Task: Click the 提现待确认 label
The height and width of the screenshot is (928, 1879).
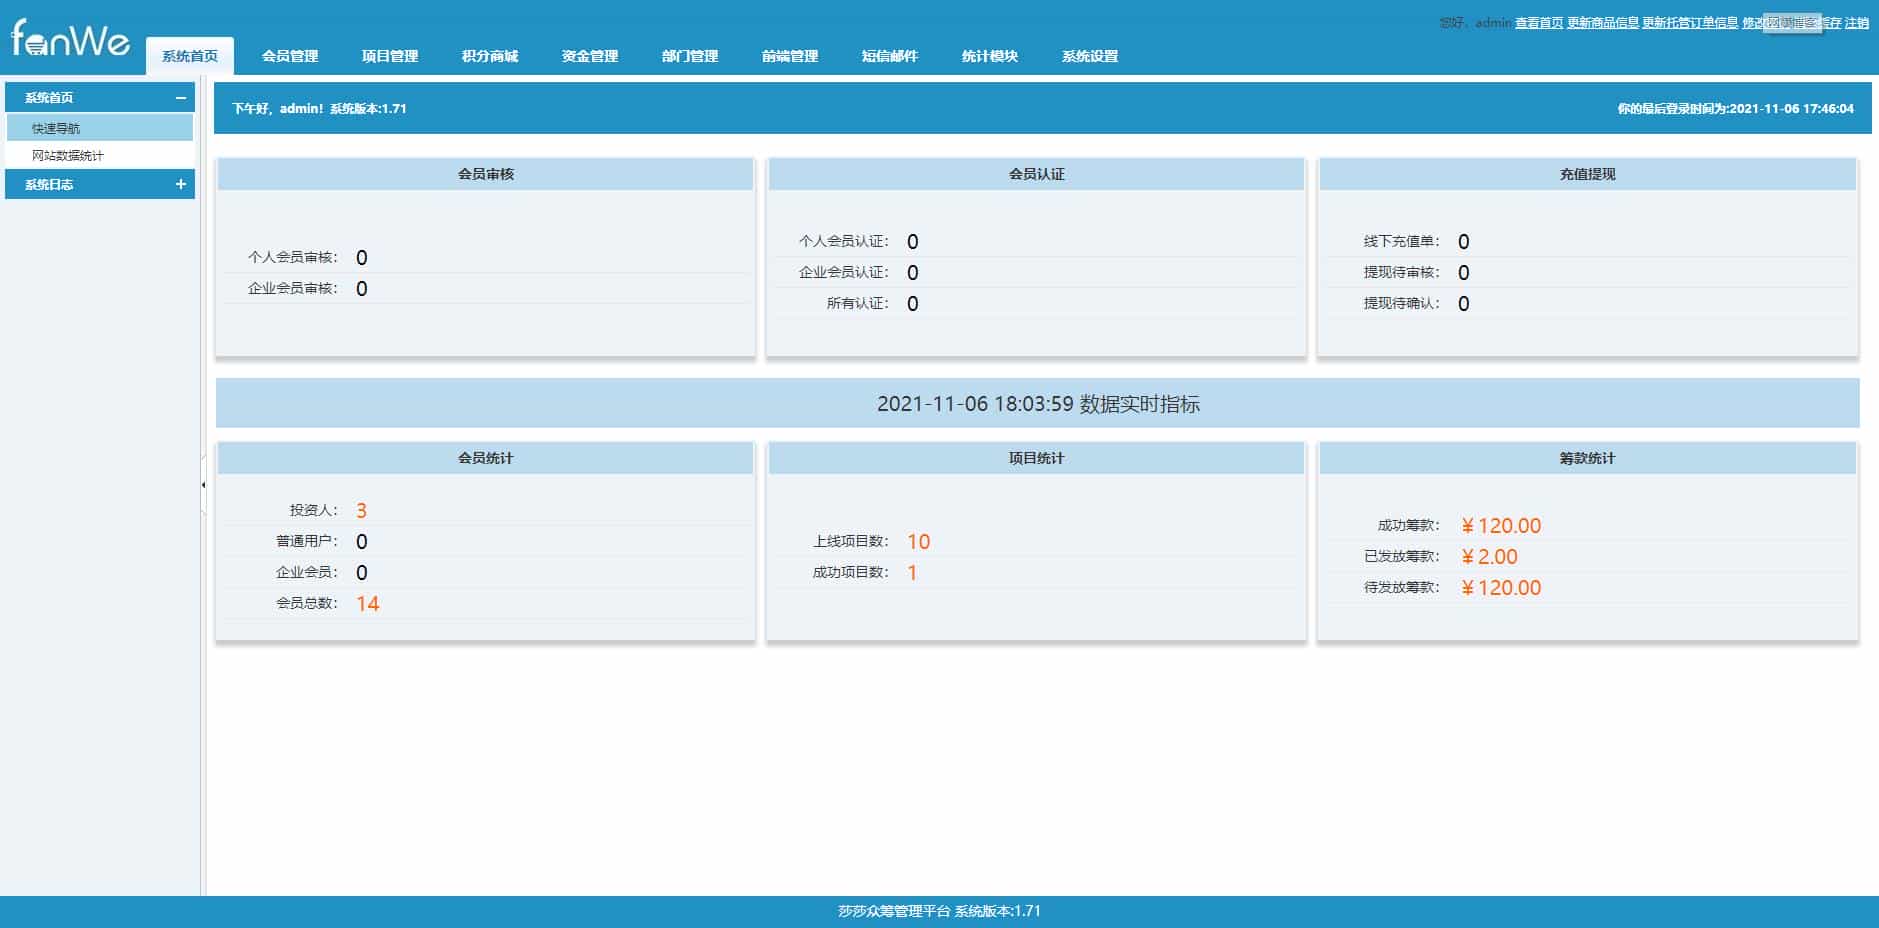Action: [1402, 304]
